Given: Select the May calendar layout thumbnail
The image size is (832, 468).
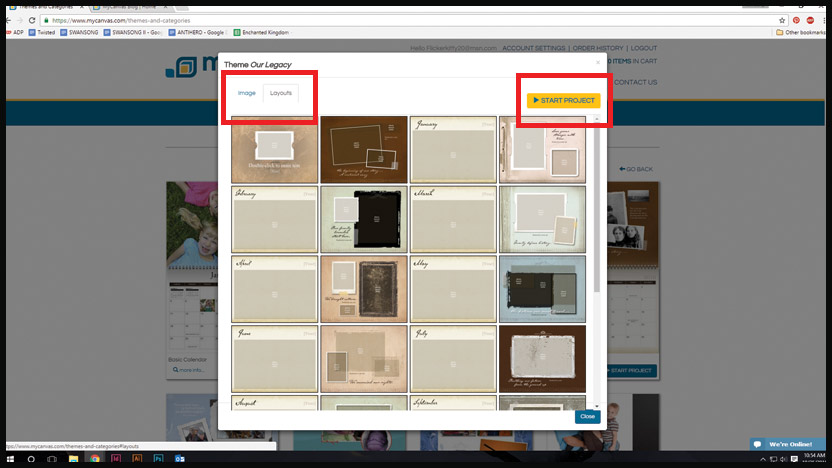Looking at the screenshot, I should click(453, 289).
